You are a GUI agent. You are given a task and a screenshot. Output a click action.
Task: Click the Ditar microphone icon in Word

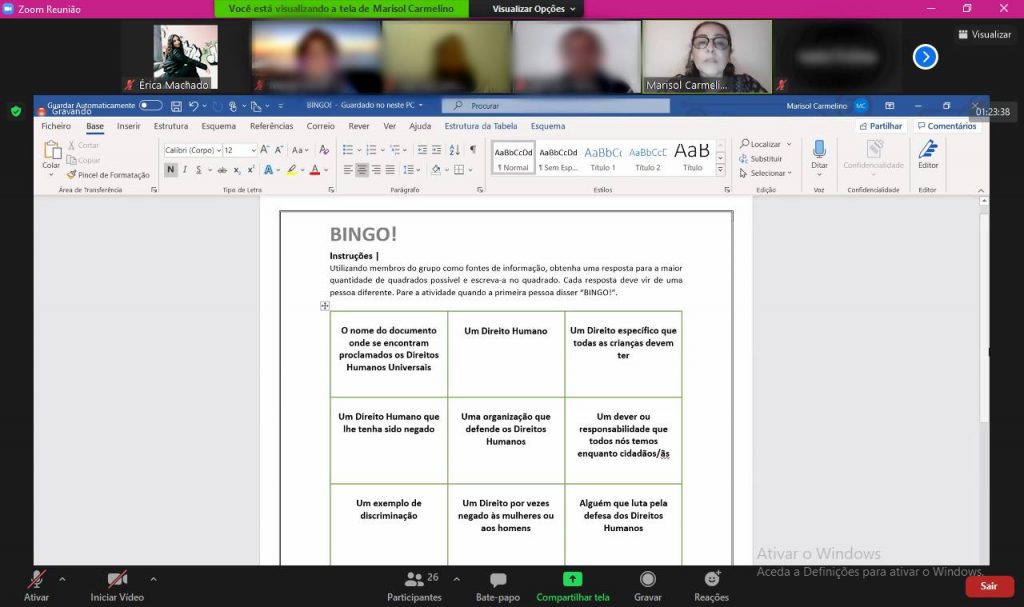[x=819, y=151]
